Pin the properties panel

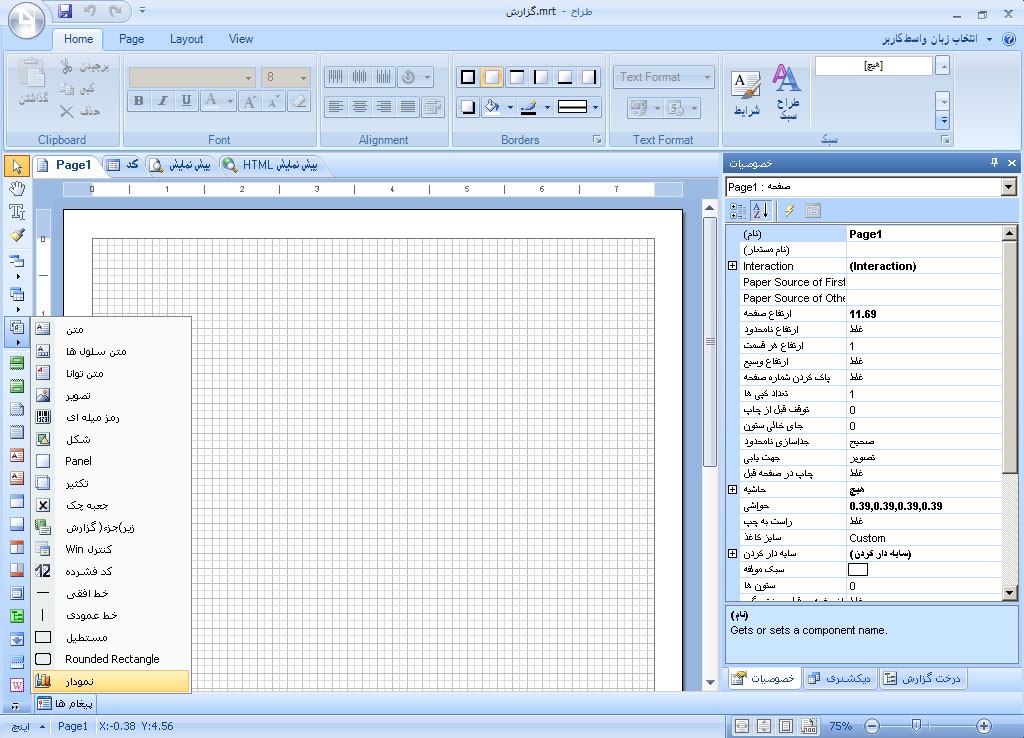(x=994, y=163)
